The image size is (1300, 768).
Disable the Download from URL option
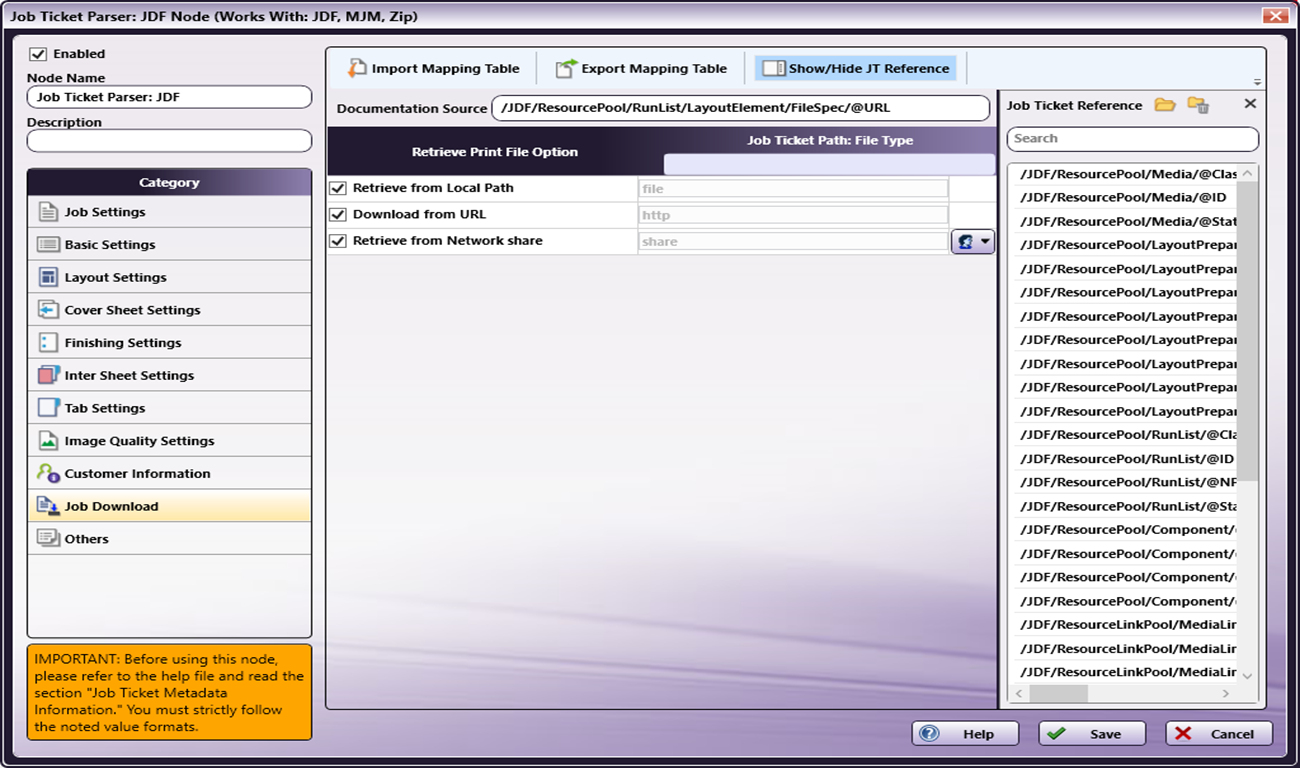click(338, 214)
